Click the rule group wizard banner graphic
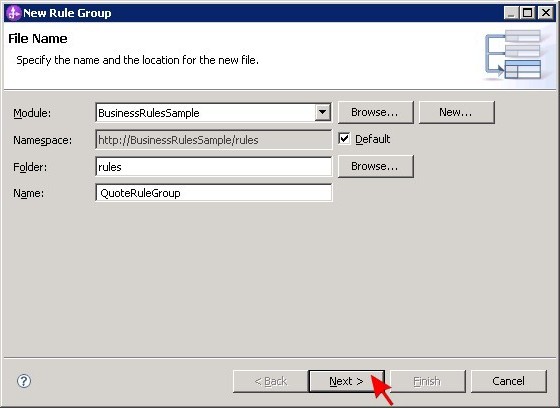The height and width of the screenshot is (408, 560). pos(512,55)
